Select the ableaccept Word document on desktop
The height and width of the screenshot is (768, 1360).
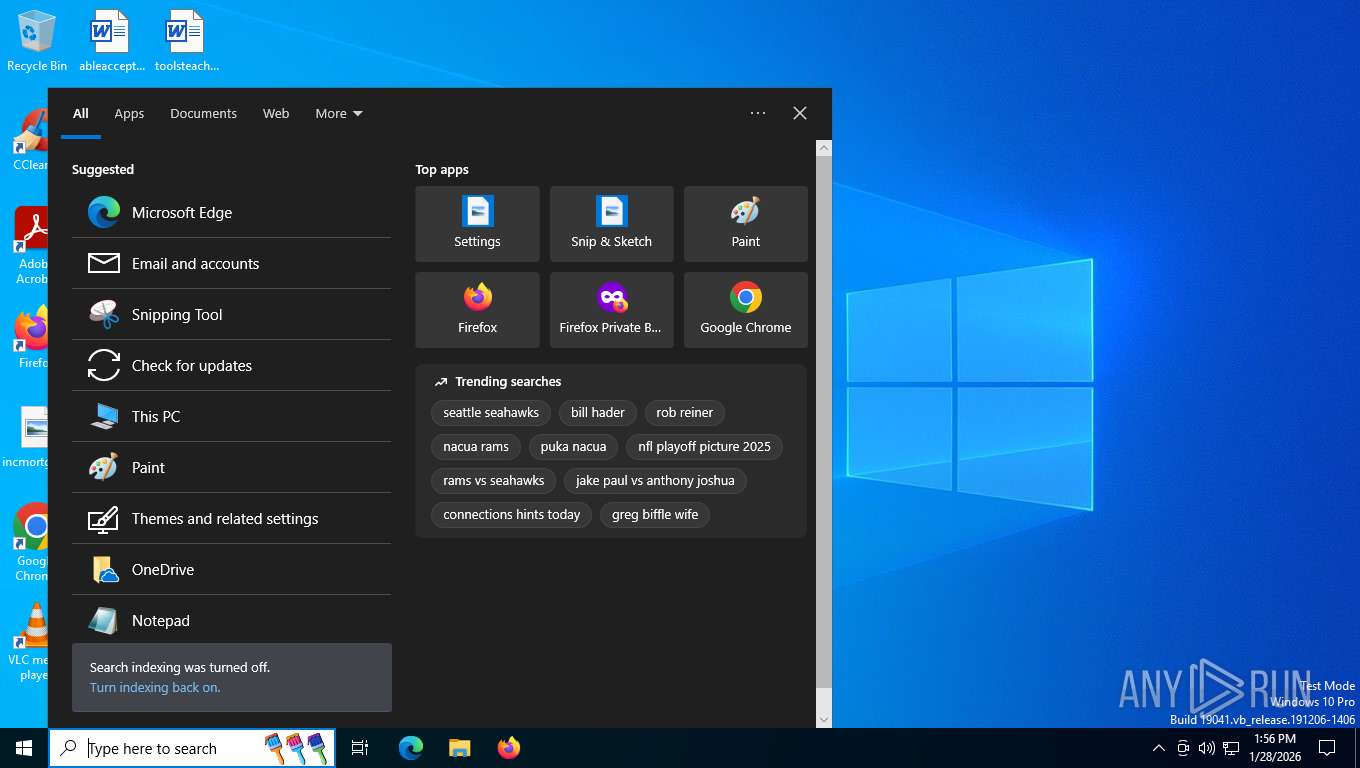111,42
